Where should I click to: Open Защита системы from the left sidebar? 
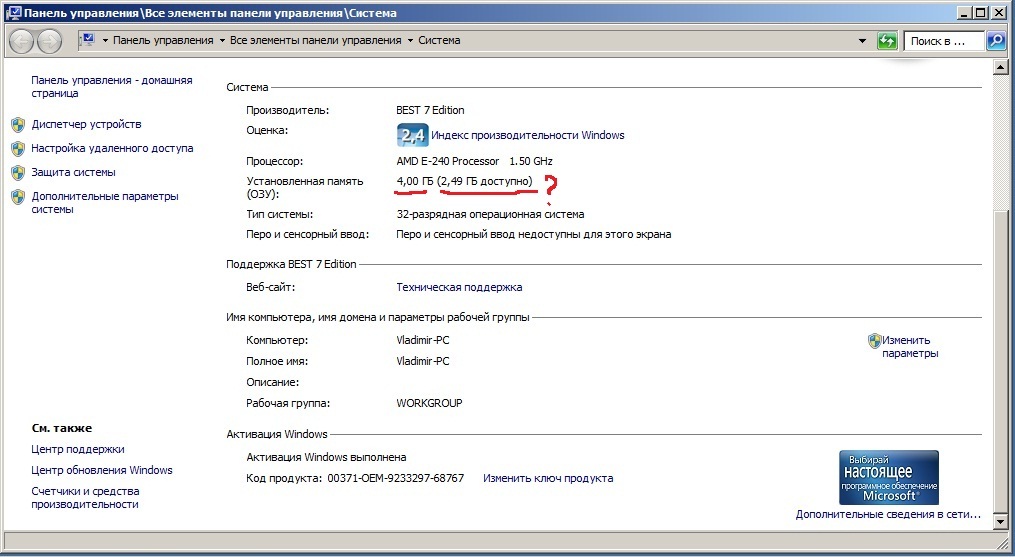click(x=73, y=172)
